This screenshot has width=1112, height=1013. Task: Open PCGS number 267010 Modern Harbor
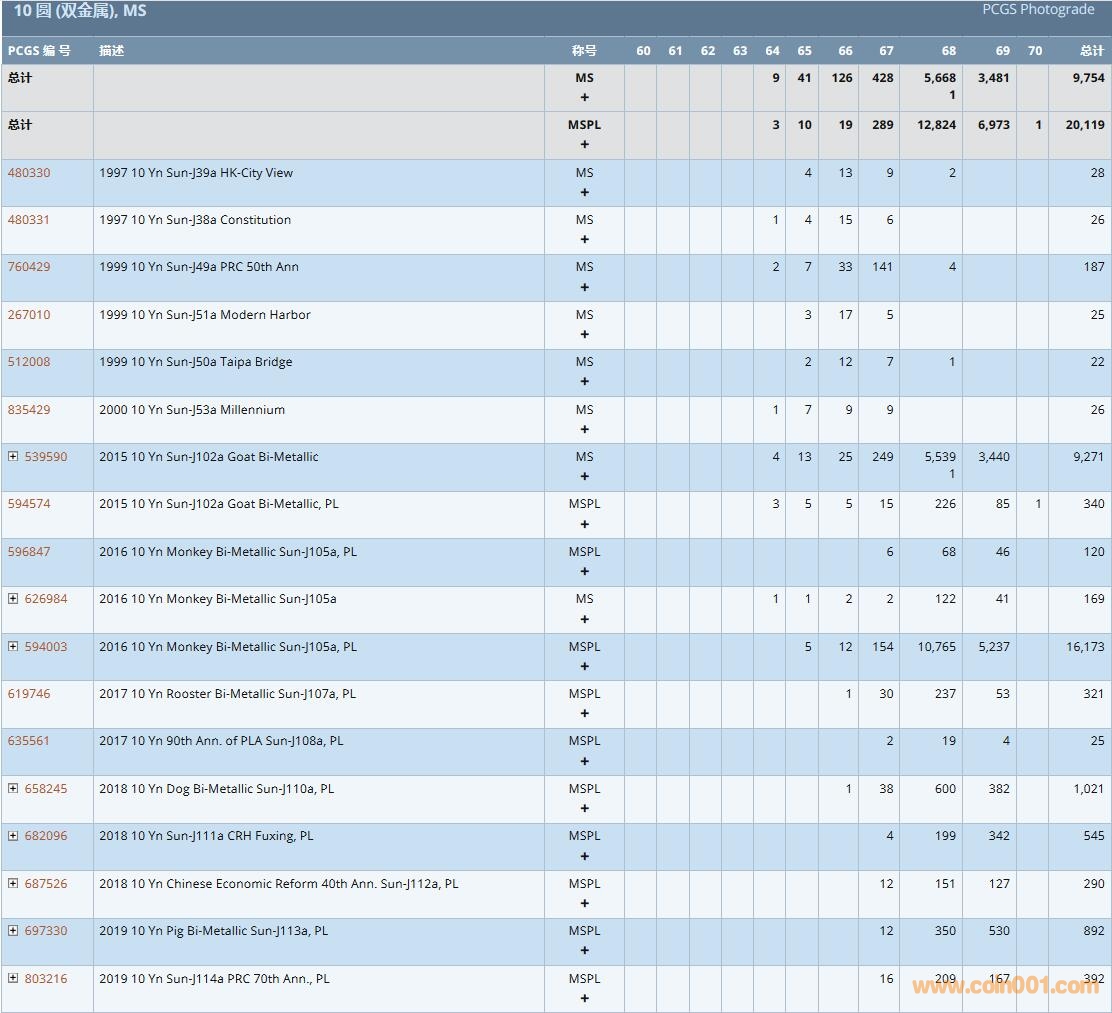click(x=29, y=314)
